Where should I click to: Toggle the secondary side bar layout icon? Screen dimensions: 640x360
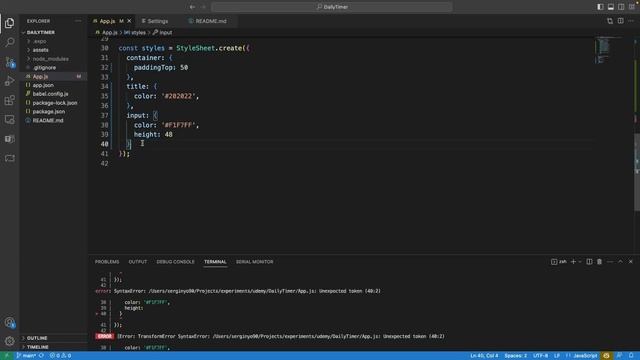(x=621, y=7)
